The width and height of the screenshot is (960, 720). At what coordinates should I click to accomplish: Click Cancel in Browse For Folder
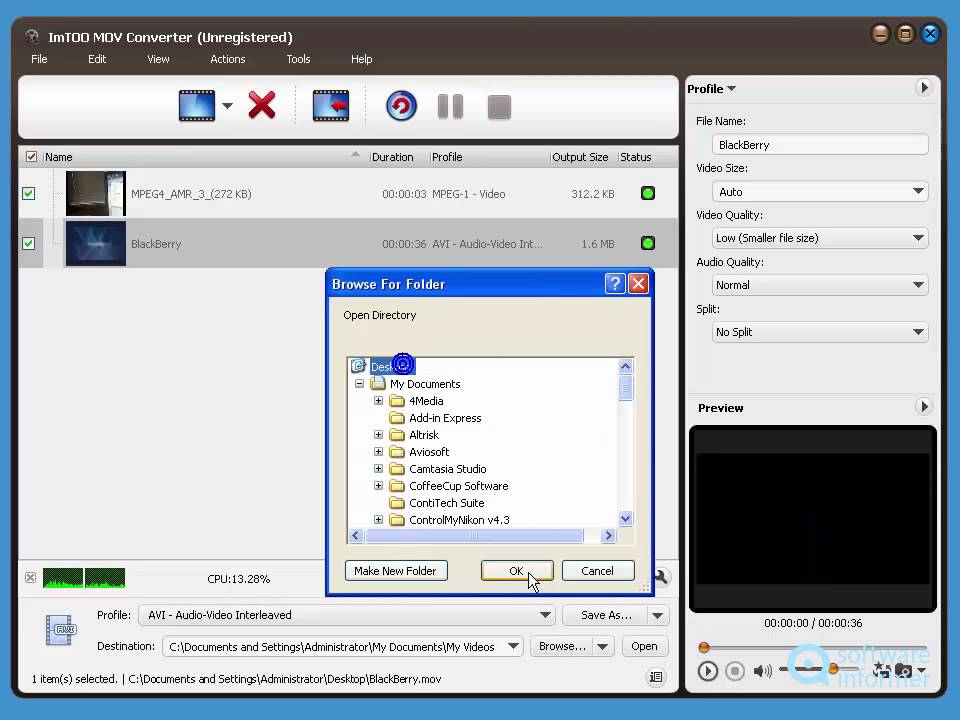(x=598, y=571)
